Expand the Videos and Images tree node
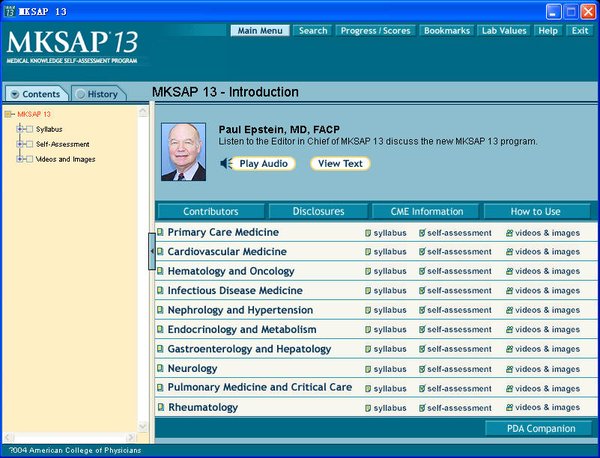600x458 pixels. (x=20, y=159)
